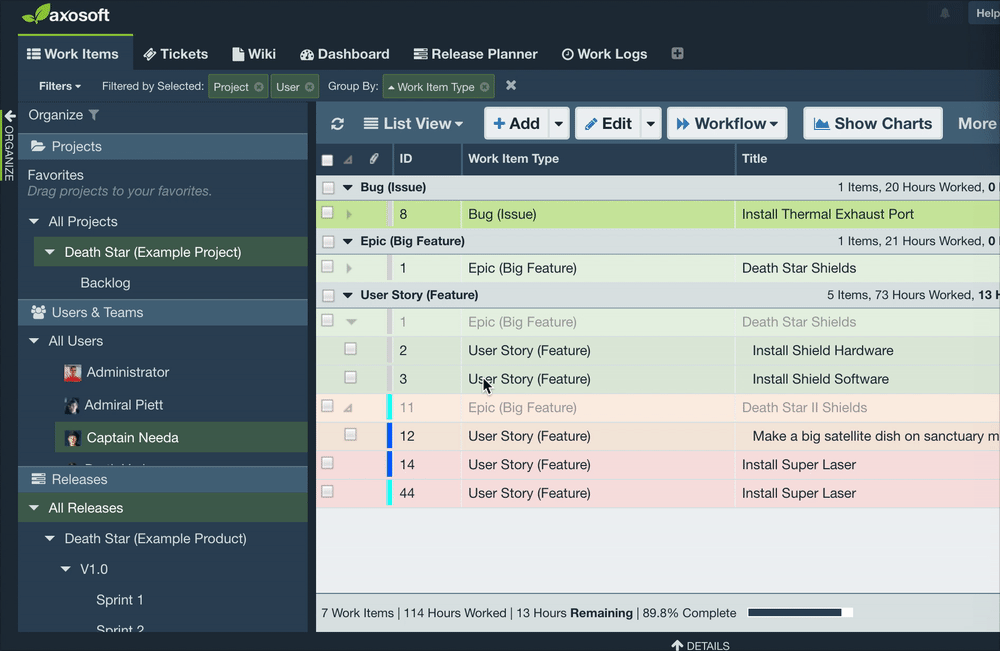
Task: Check the User Story (Feature) group checkbox
Action: (328, 295)
